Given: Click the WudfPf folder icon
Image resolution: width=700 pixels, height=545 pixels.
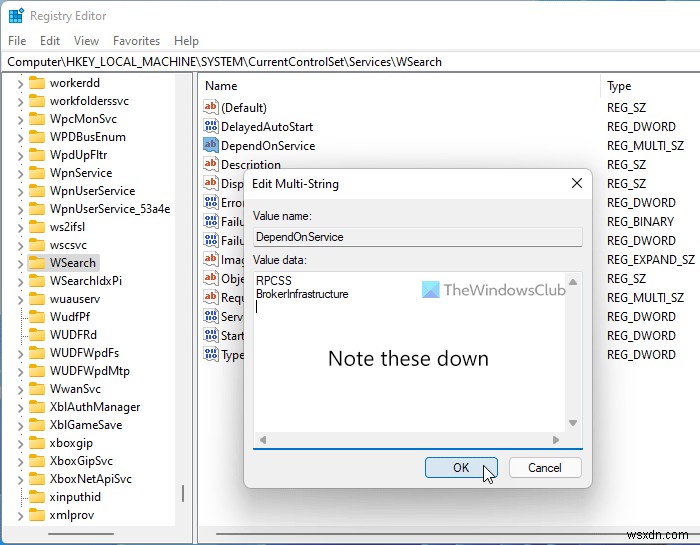Looking at the screenshot, I should click(37, 317).
